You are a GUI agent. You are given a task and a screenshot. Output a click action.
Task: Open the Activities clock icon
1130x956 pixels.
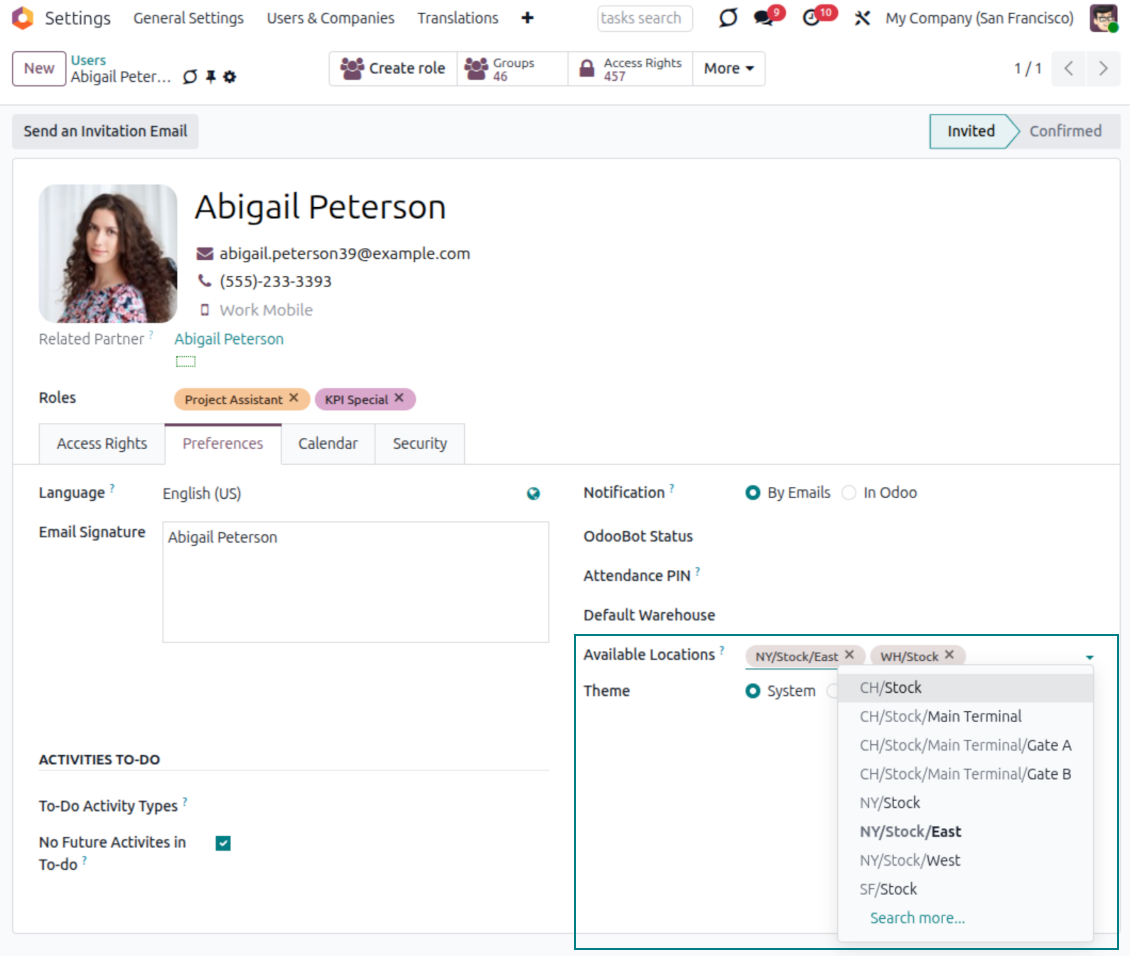[x=813, y=18]
